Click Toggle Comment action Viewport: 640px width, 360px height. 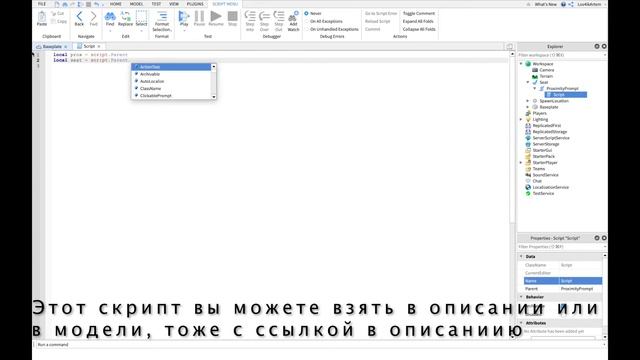418,13
